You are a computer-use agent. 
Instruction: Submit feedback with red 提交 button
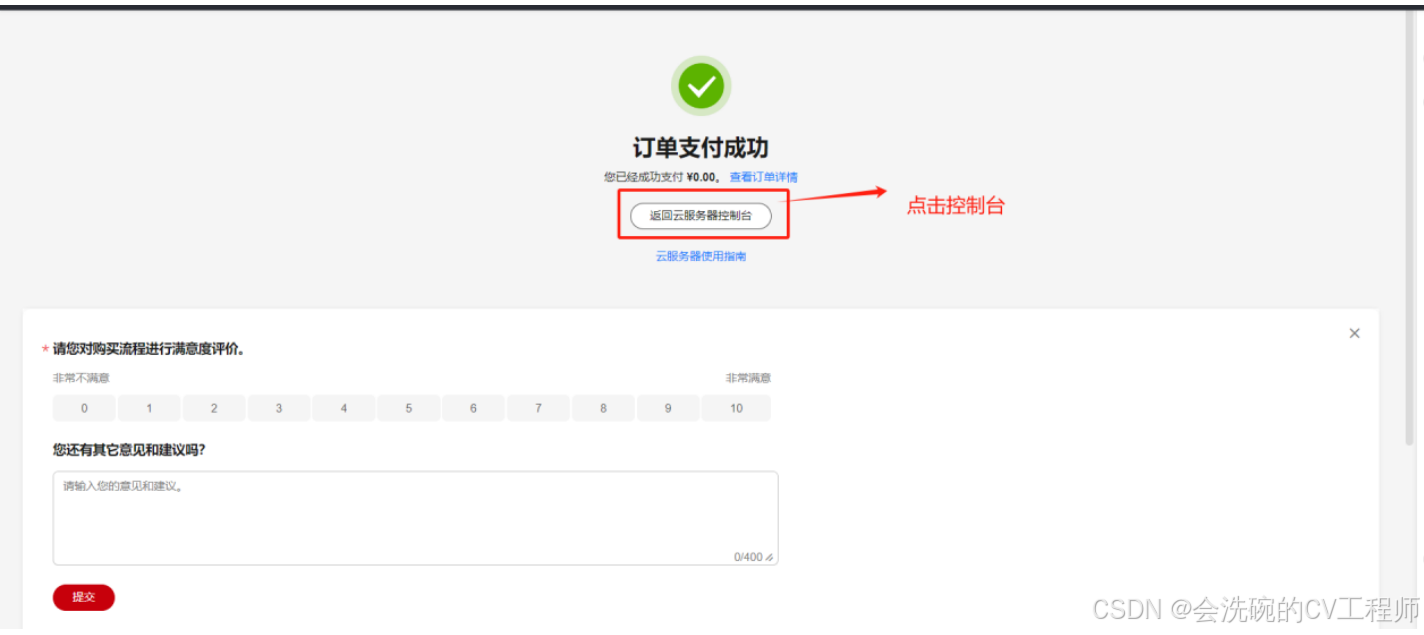point(84,597)
